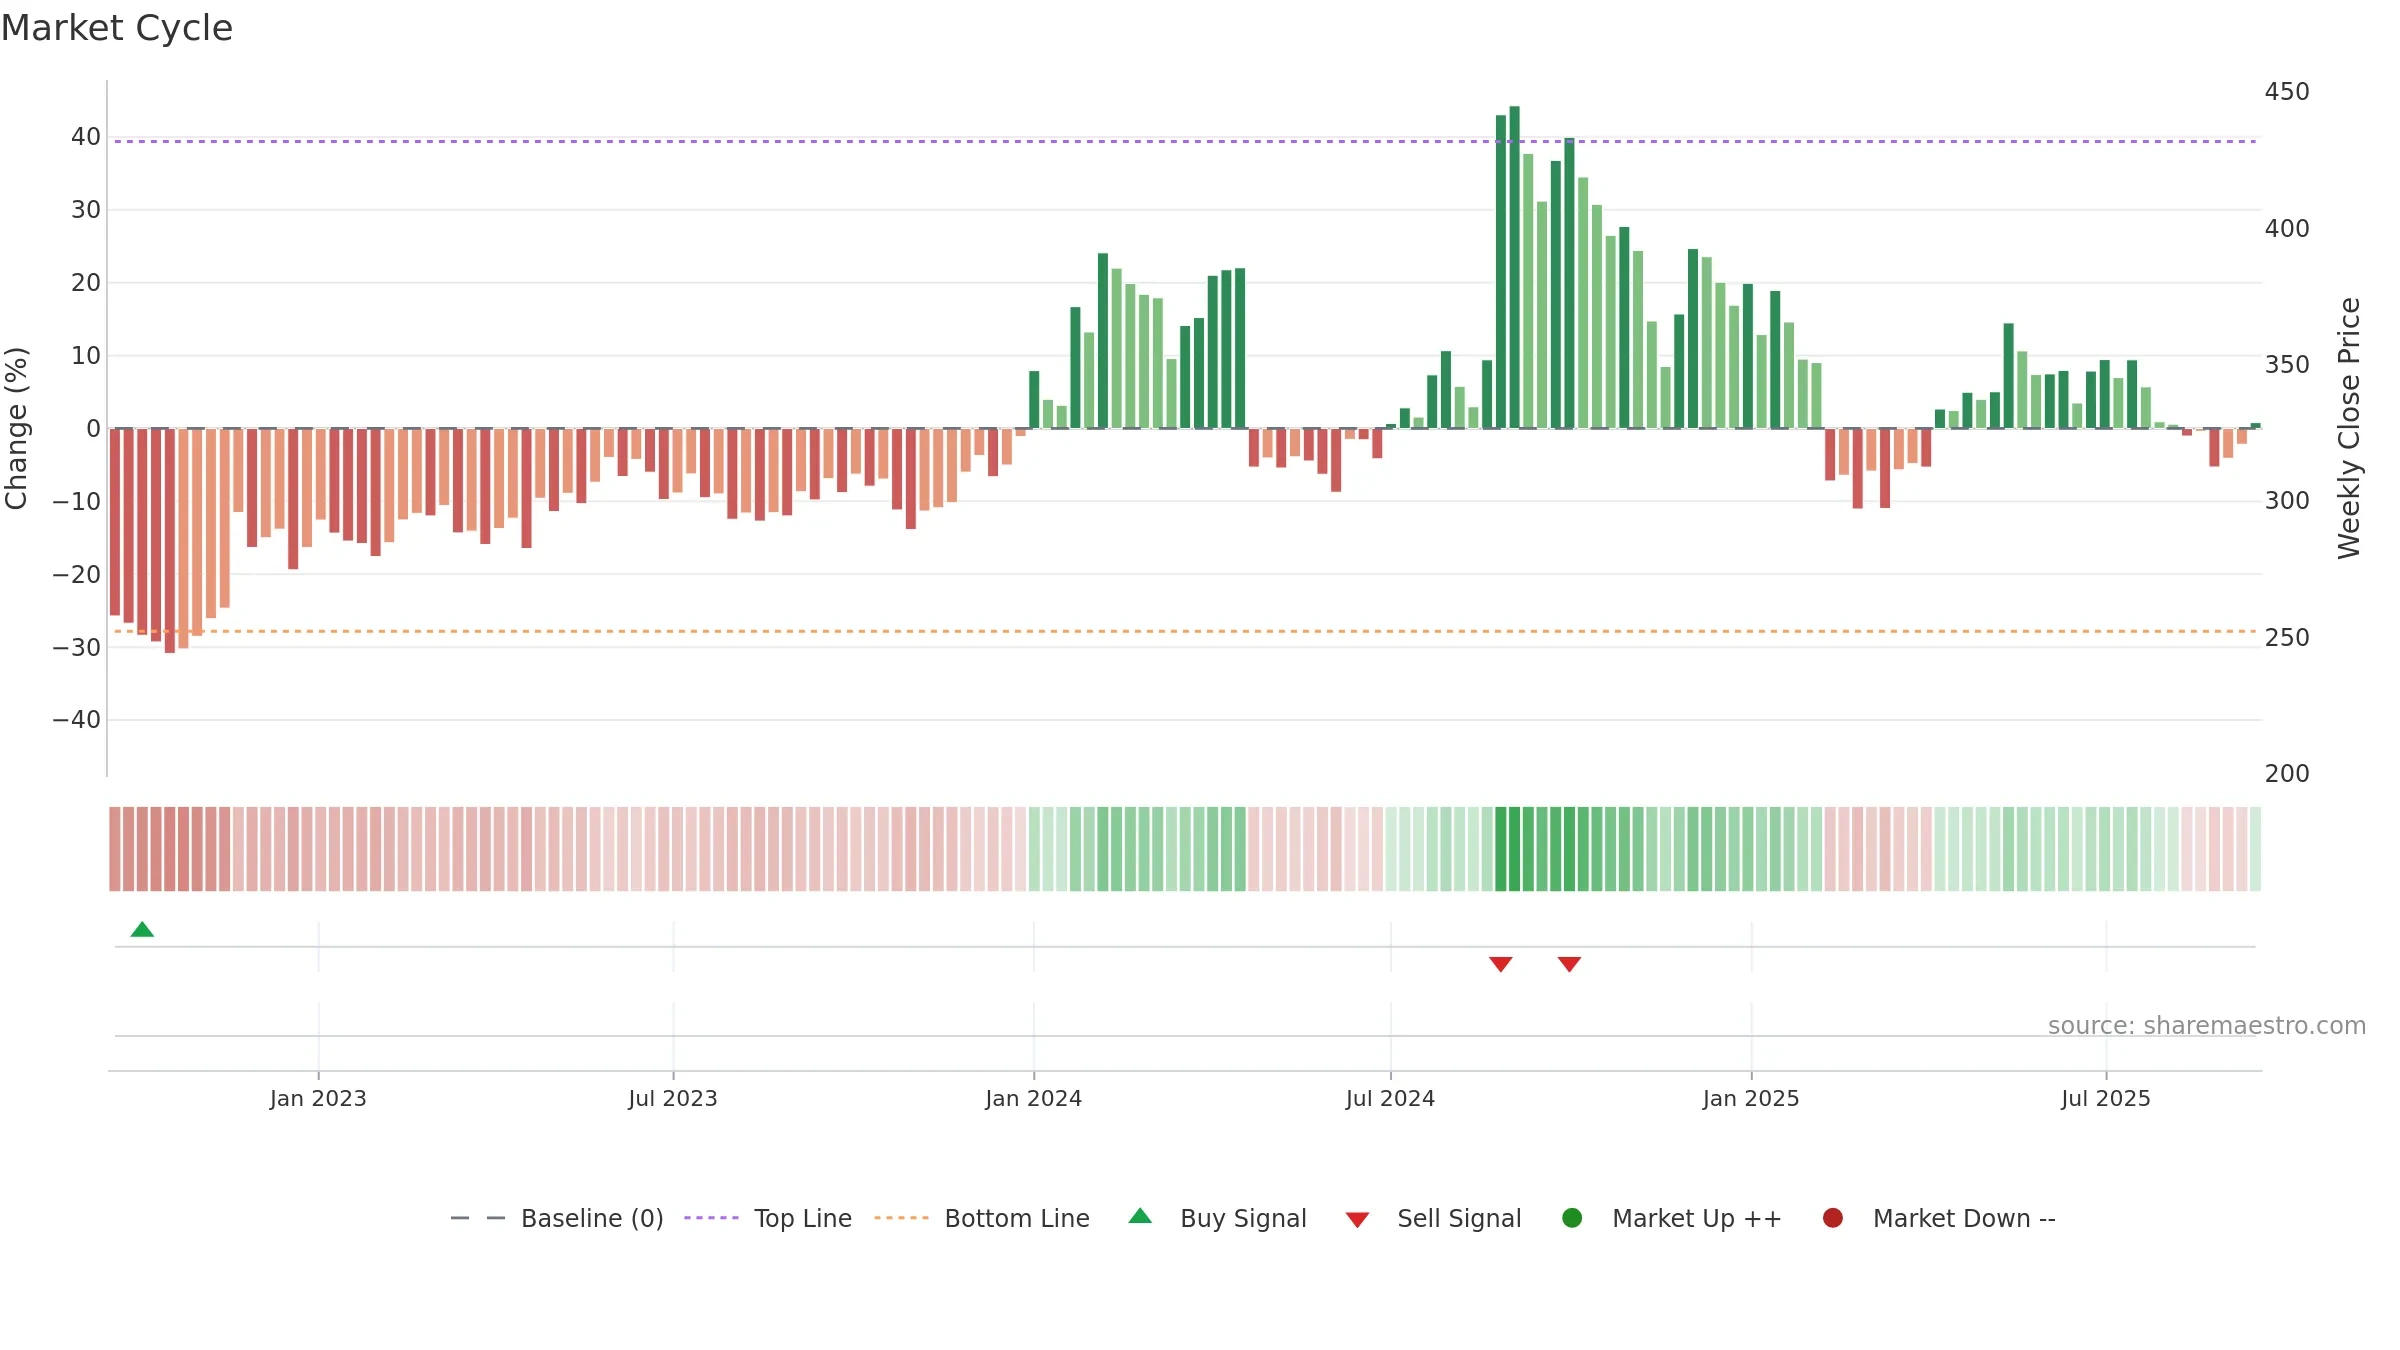This screenshot has height=1350, width=2400.
Task: Click the Jan 2025 x-axis label
Action: (x=1751, y=1099)
